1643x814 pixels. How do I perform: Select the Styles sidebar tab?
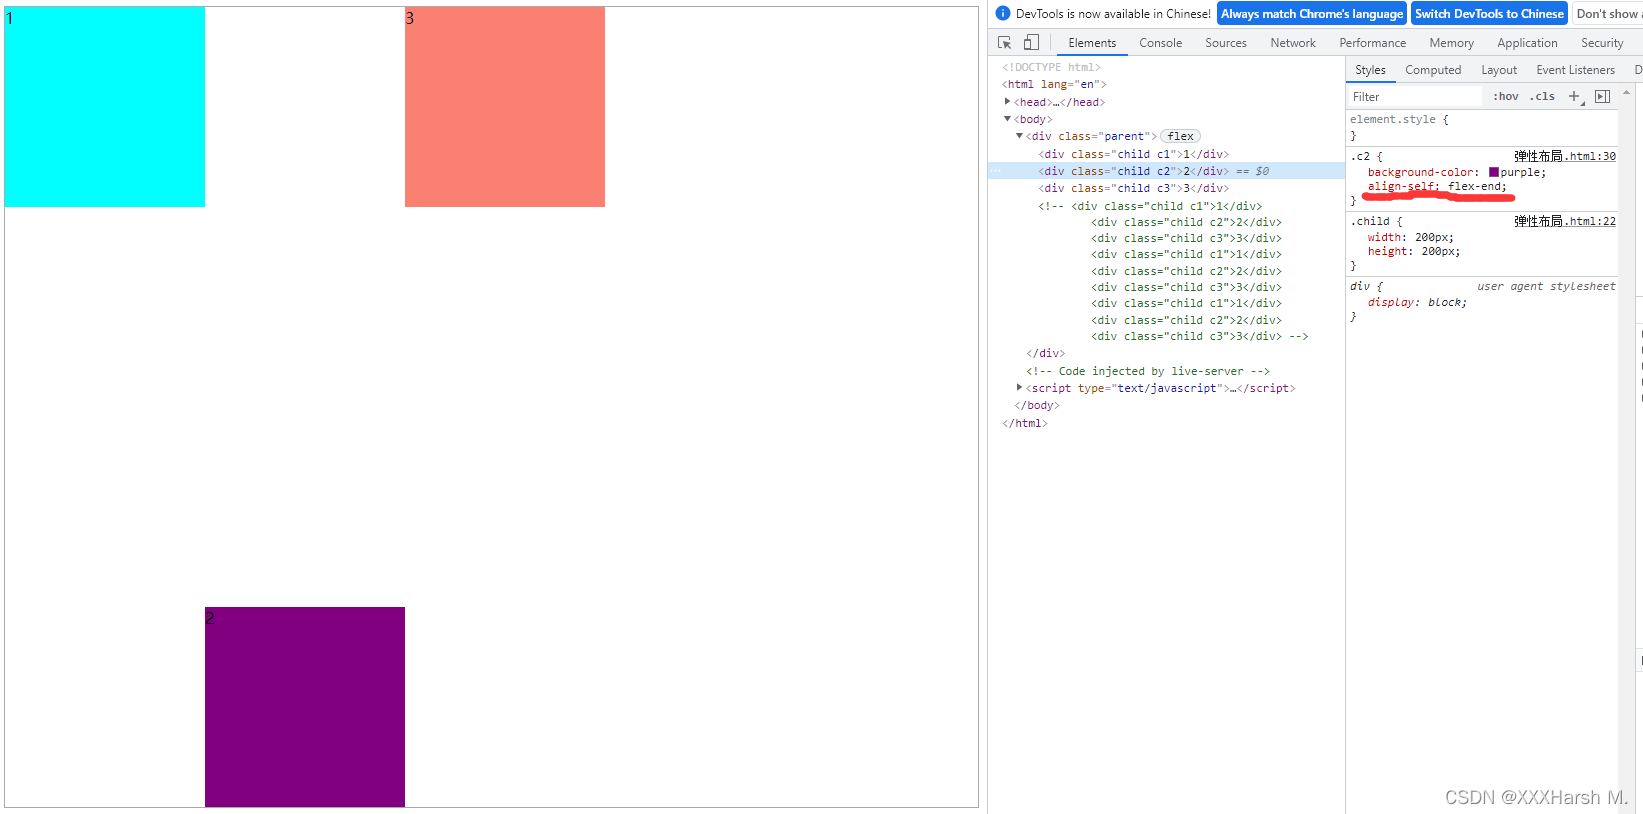(x=1370, y=70)
